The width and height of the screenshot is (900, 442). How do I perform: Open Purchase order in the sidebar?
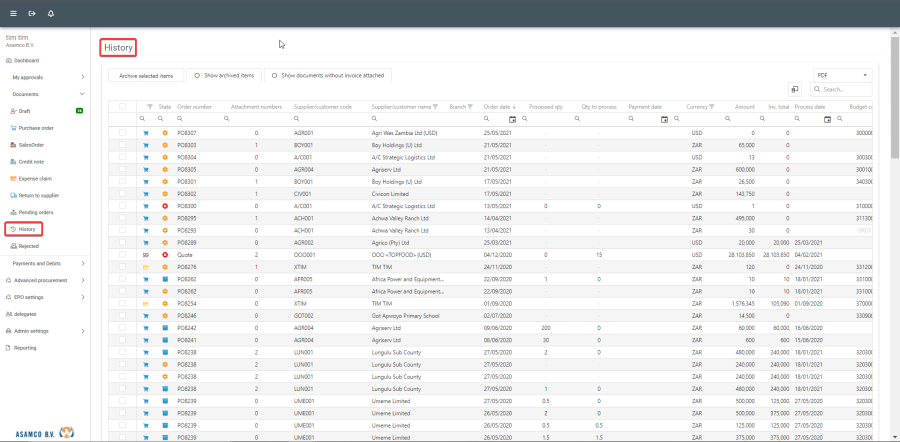click(x=36, y=128)
